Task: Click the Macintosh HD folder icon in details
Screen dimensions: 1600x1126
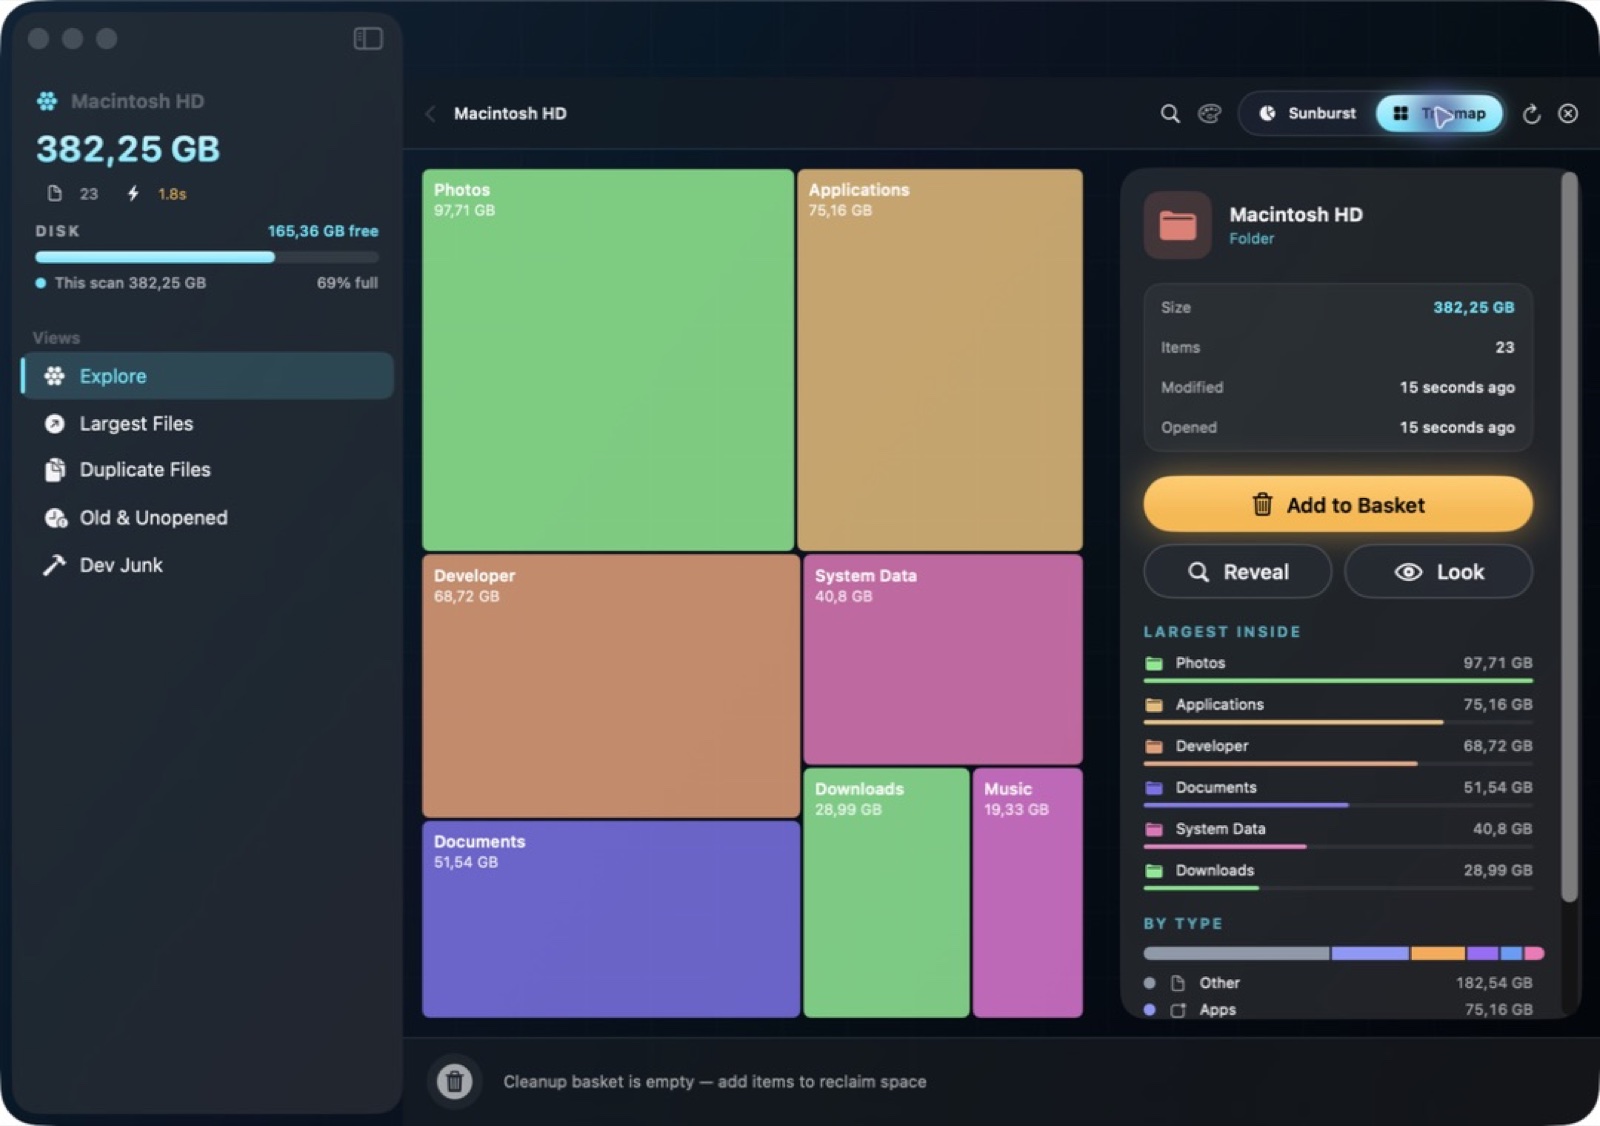Action: 1178,225
